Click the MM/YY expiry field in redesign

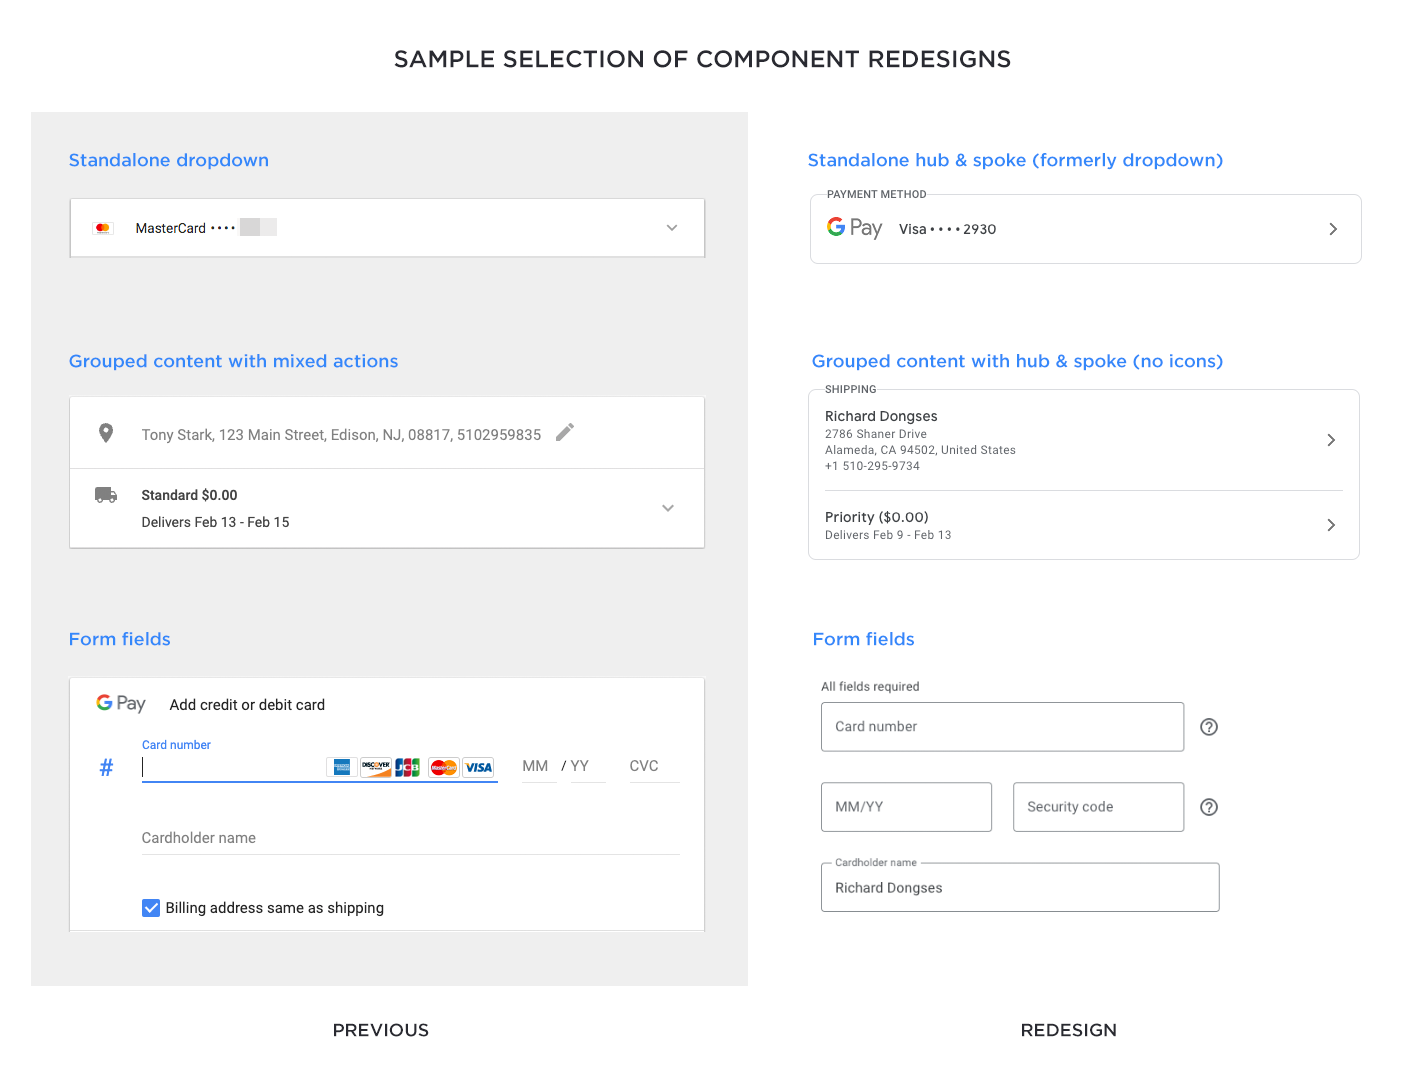906,807
